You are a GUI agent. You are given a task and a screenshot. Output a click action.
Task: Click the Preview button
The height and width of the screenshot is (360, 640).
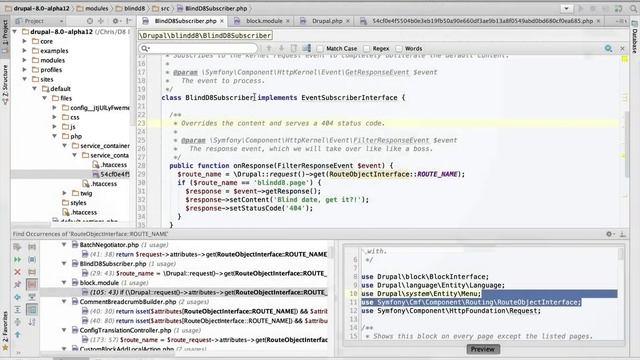point(483,349)
